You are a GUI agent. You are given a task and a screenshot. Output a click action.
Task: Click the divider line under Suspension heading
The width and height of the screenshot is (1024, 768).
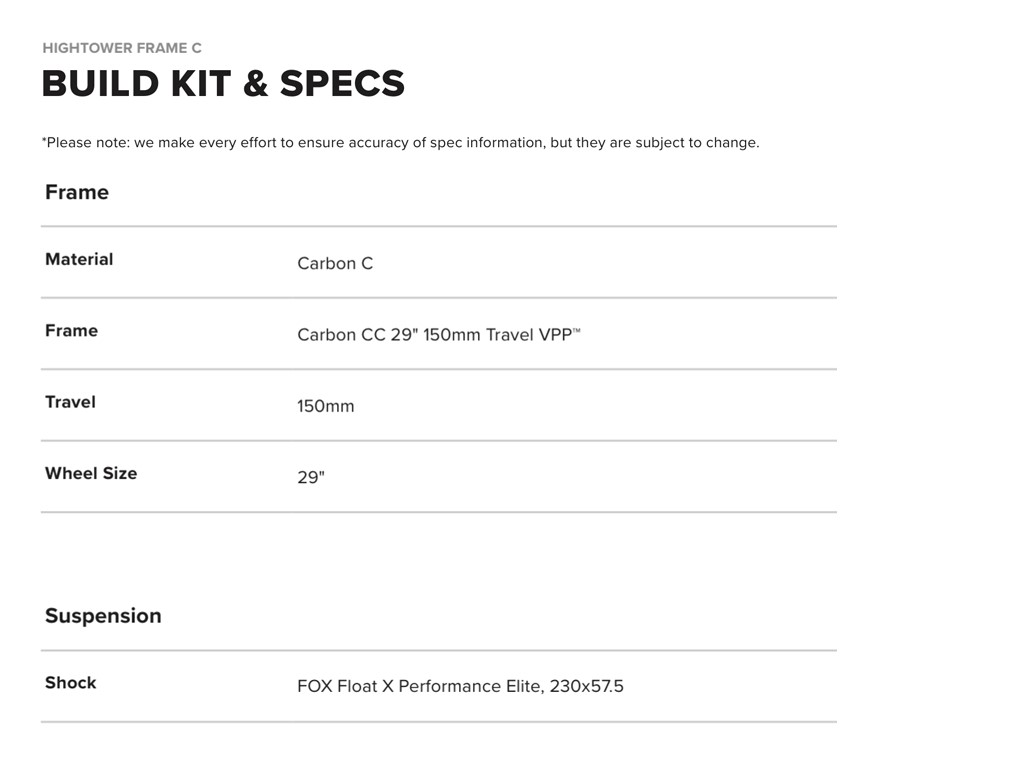tap(438, 651)
